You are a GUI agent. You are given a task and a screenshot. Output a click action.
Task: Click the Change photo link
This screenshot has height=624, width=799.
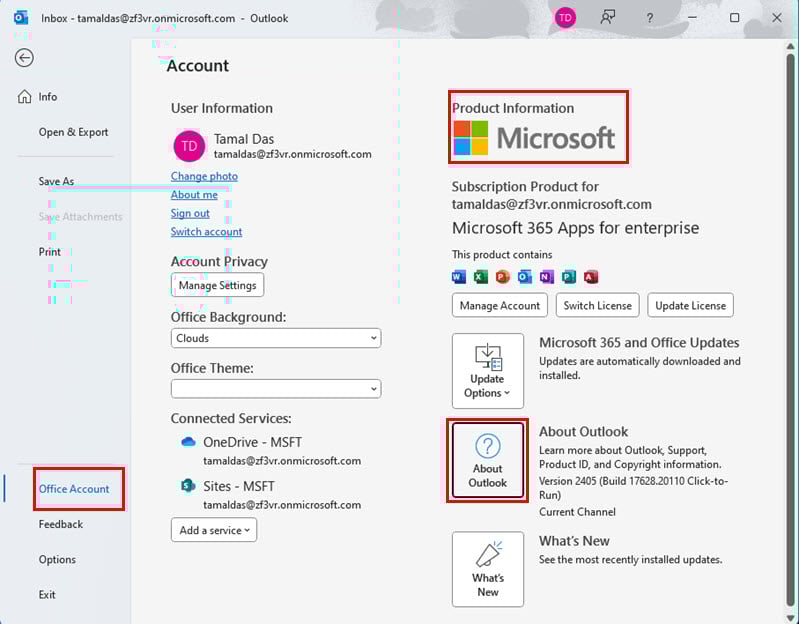point(204,176)
